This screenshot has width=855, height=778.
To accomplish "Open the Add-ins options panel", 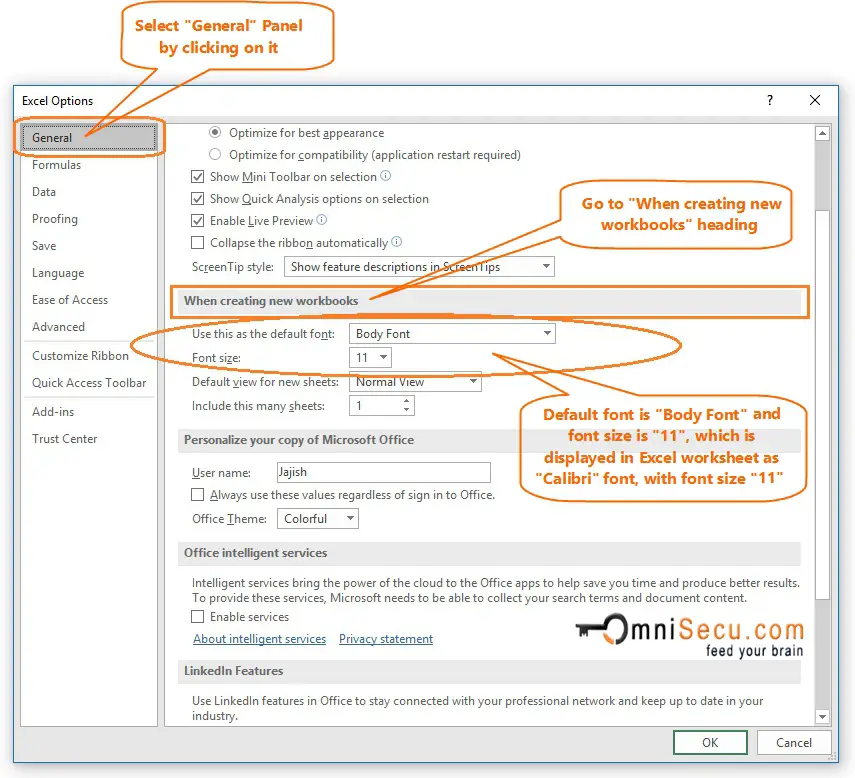I will coord(53,412).
